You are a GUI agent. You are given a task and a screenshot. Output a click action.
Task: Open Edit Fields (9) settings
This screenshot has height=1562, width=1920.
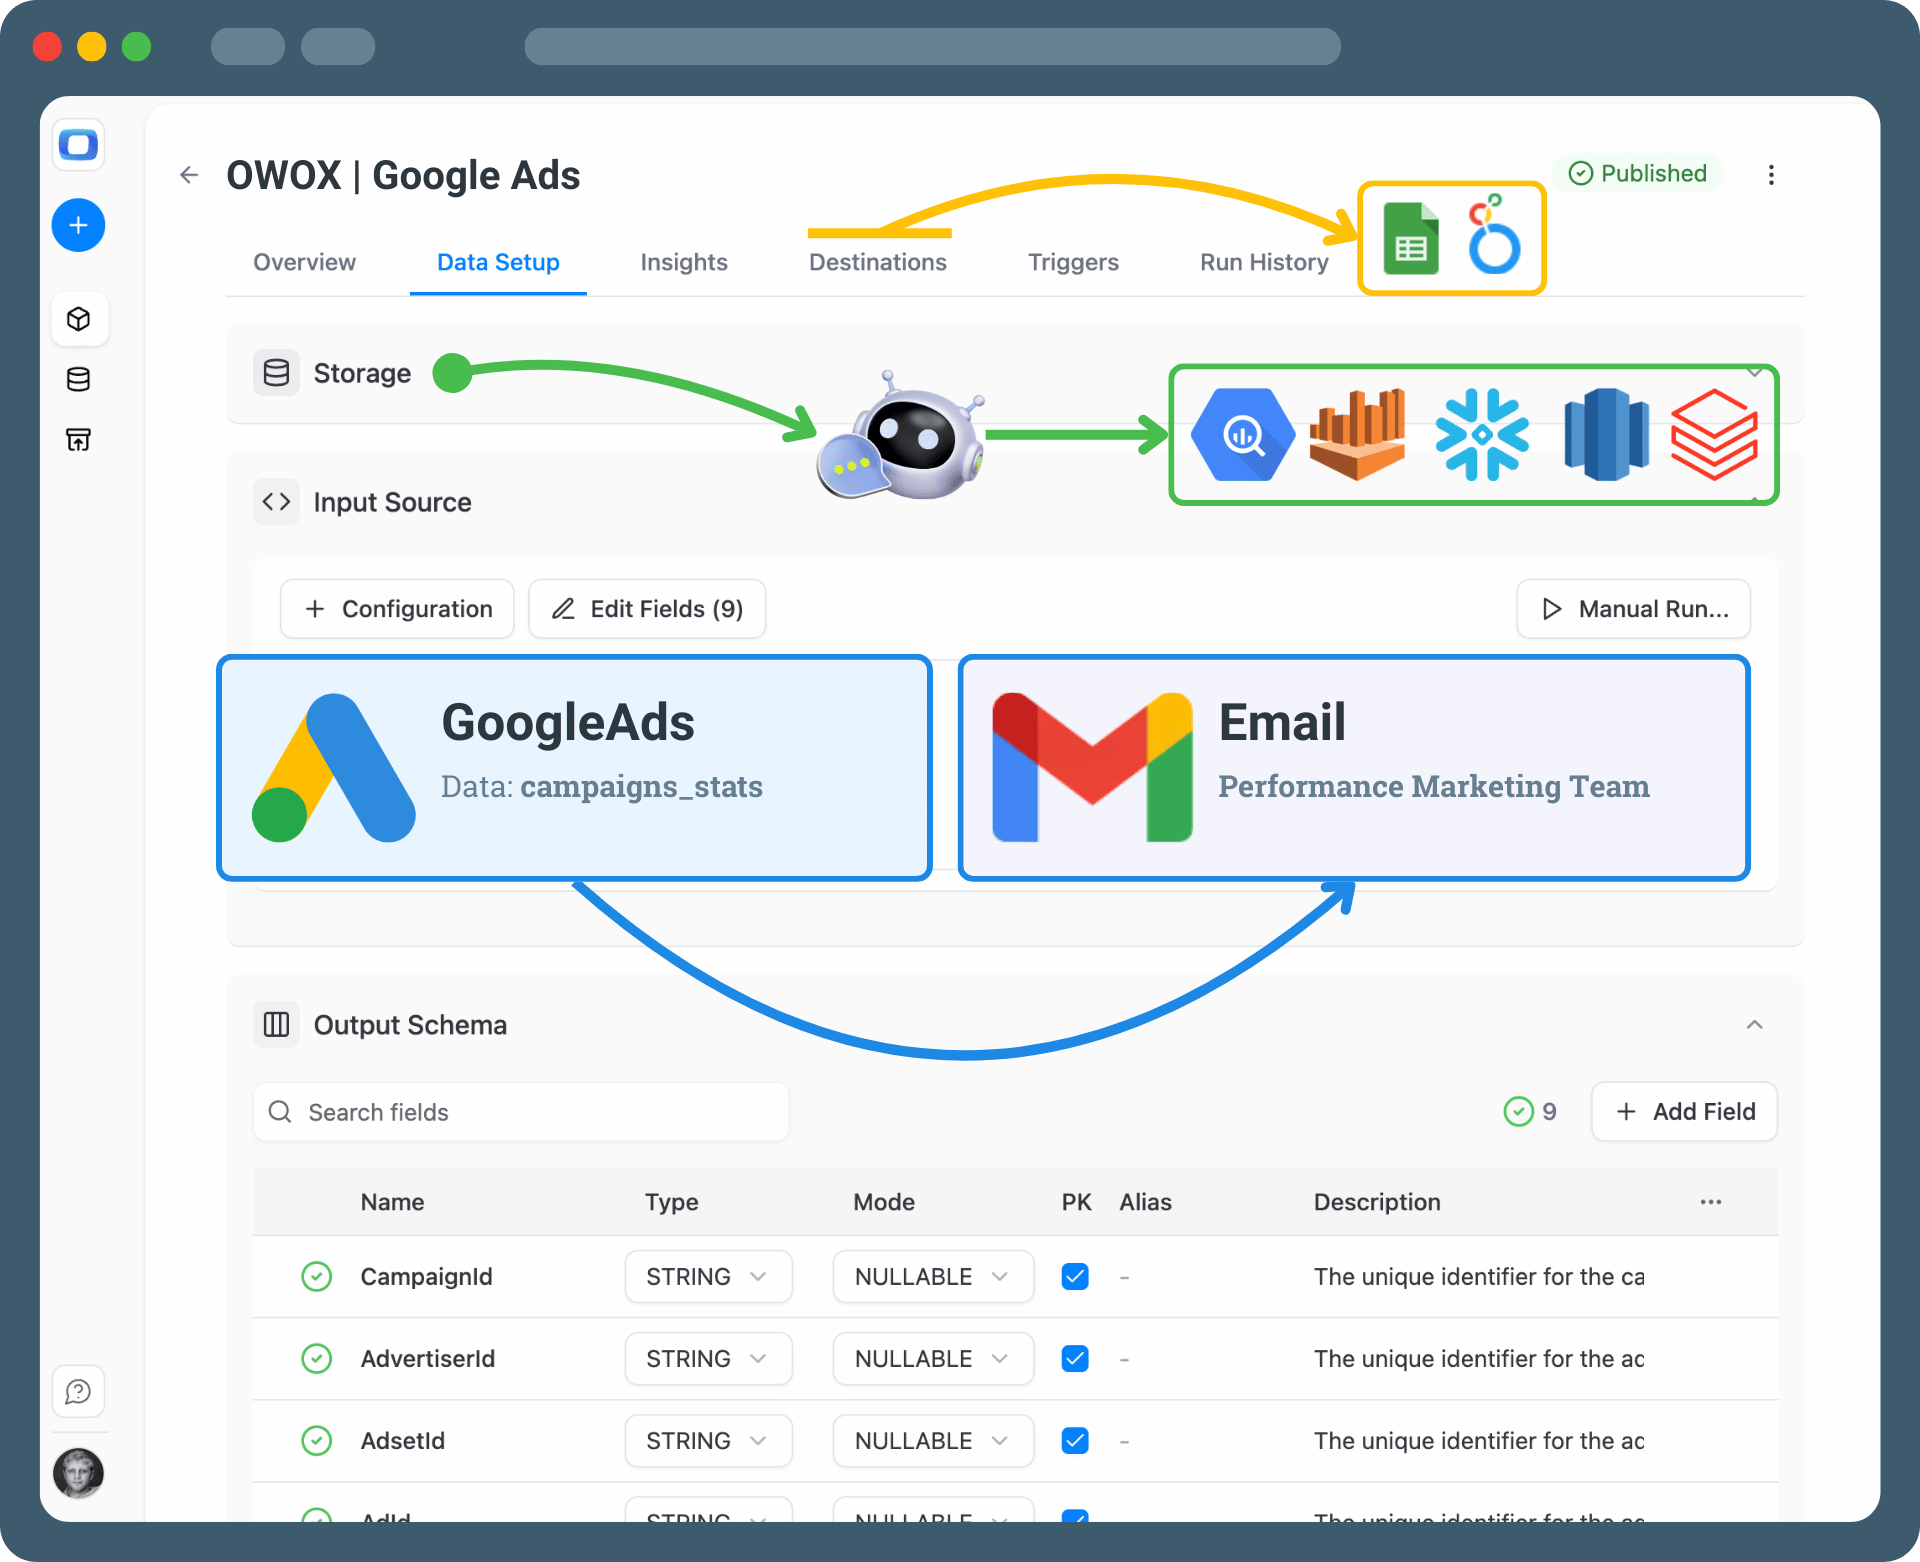(x=646, y=608)
